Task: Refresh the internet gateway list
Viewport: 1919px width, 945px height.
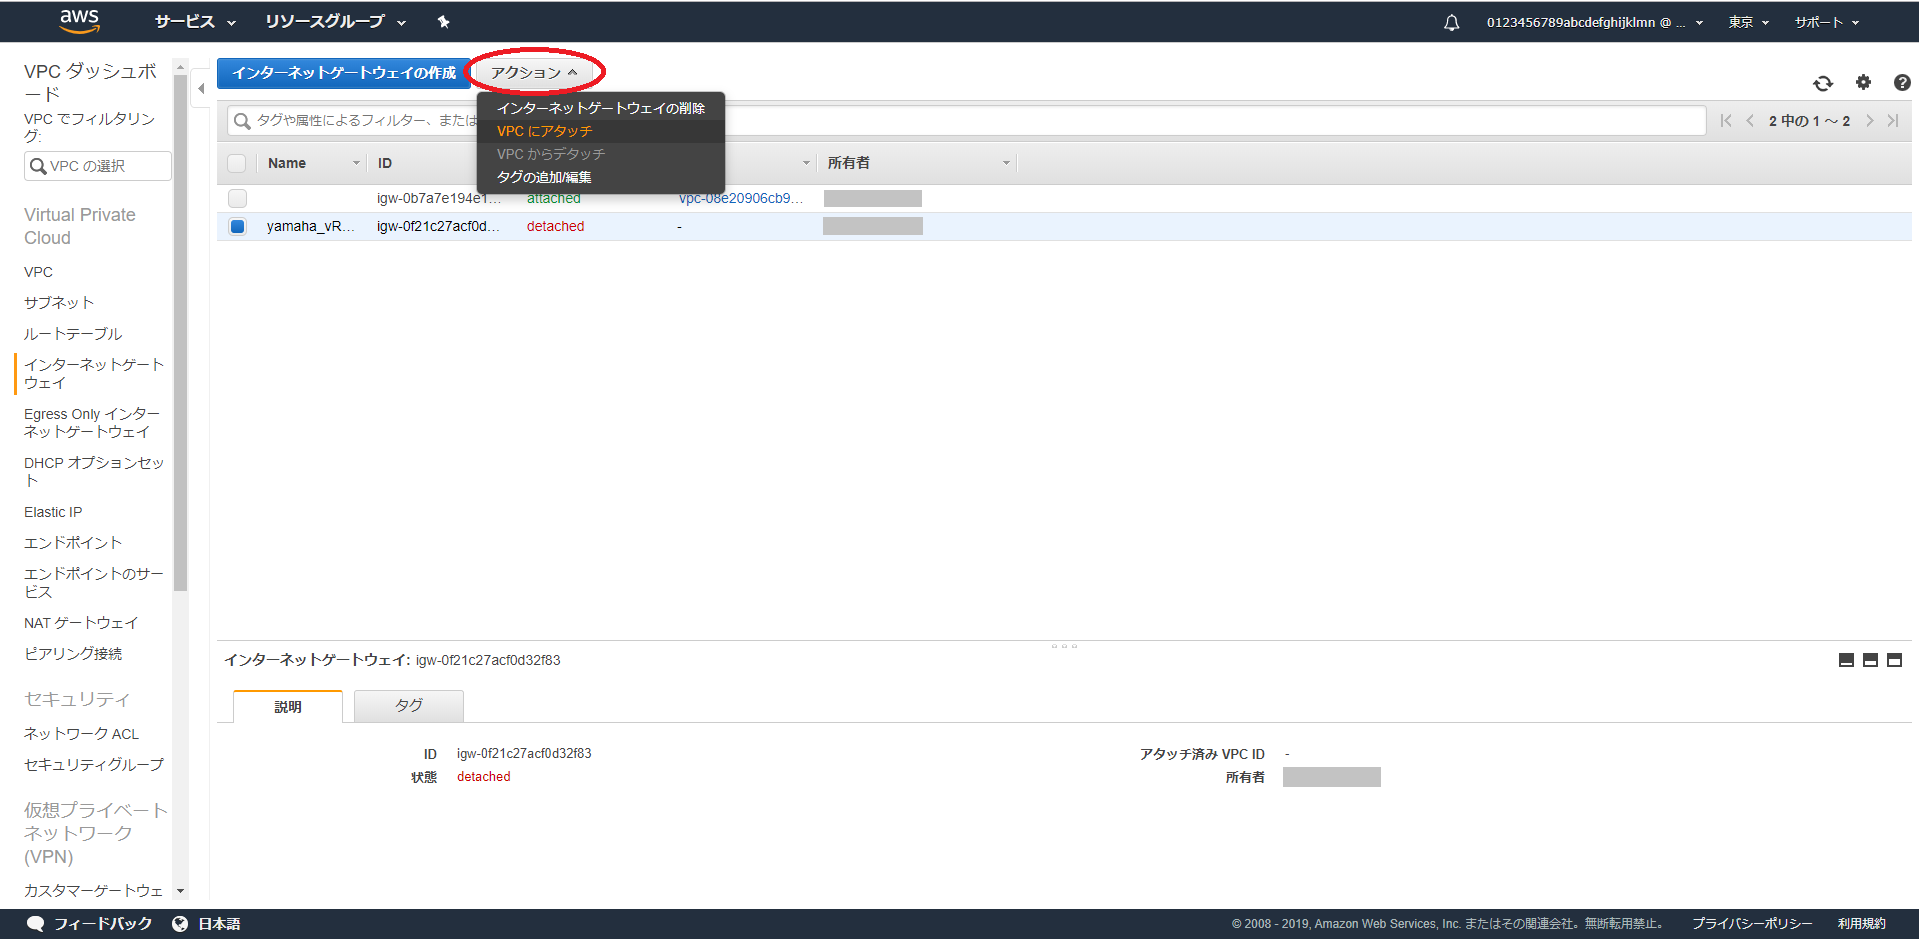Action: pos(1823,84)
